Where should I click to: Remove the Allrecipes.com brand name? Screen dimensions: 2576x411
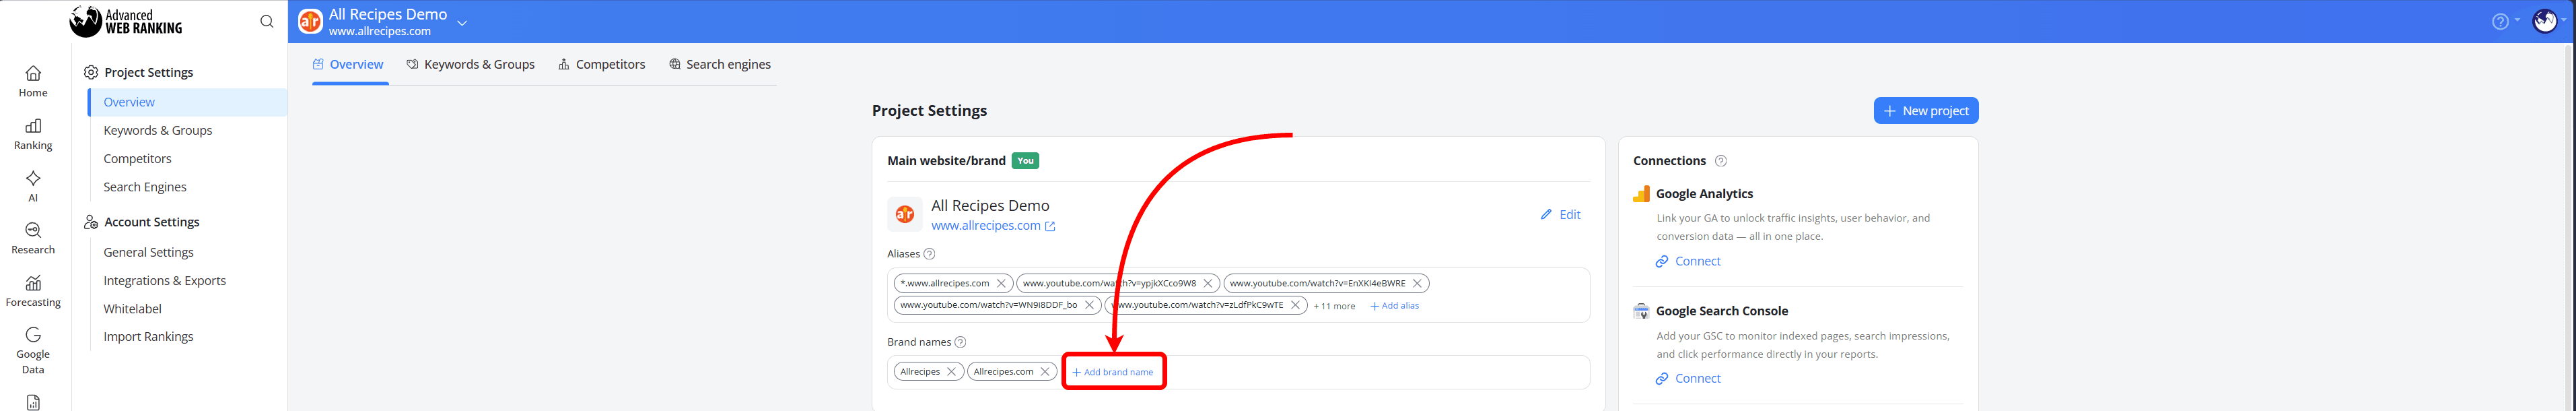tap(1045, 371)
